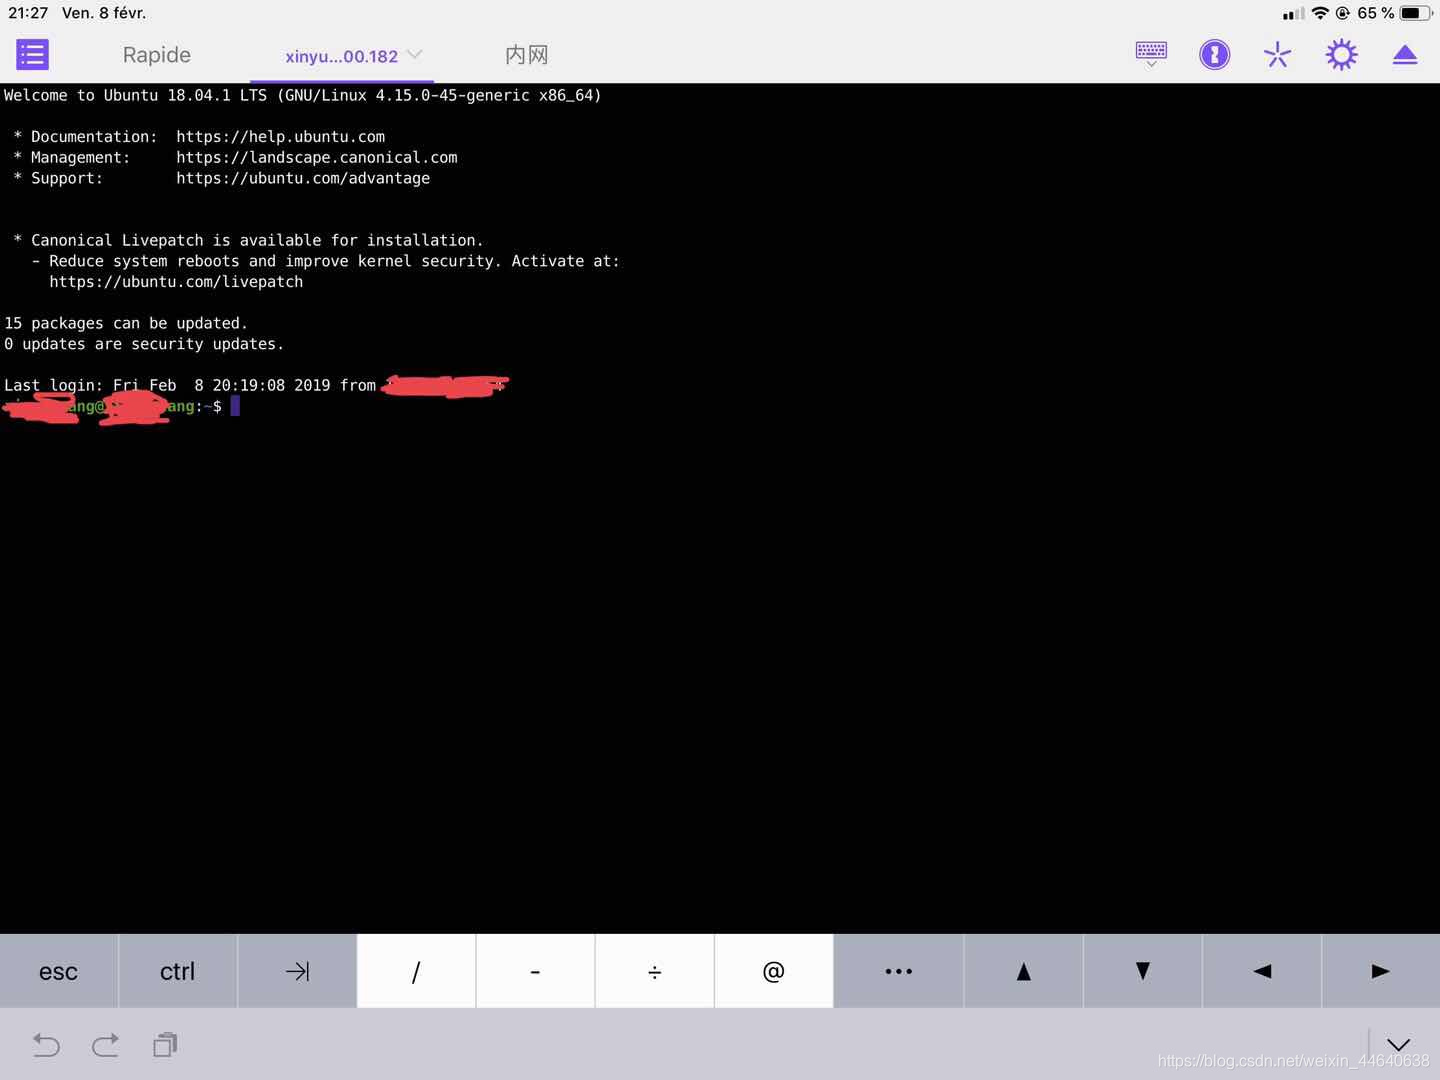Toggle the ctrl modifier key
The width and height of the screenshot is (1440, 1080).
pos(177,970)
